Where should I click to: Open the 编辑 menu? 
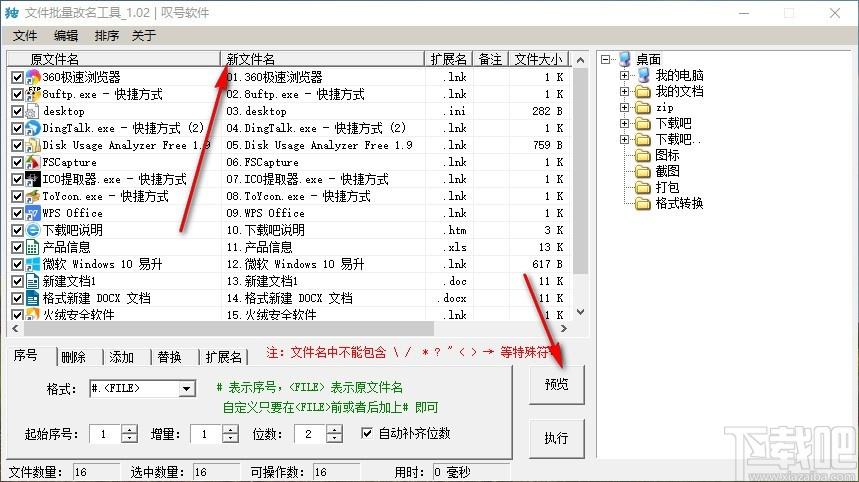pos(66,36)
